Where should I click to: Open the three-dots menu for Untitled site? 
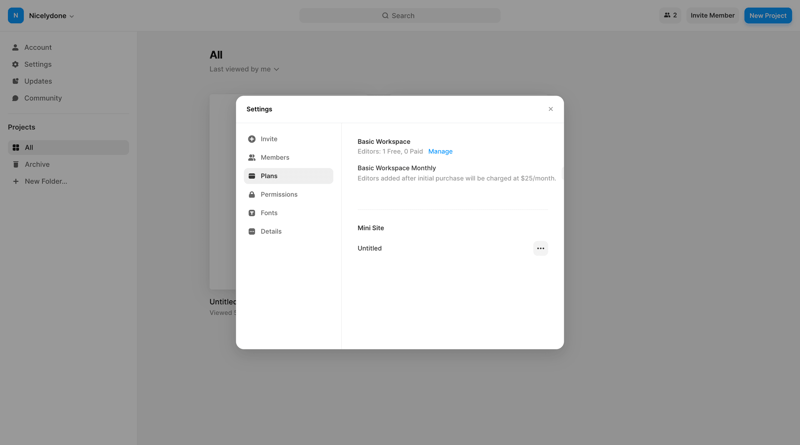[540, 249]
